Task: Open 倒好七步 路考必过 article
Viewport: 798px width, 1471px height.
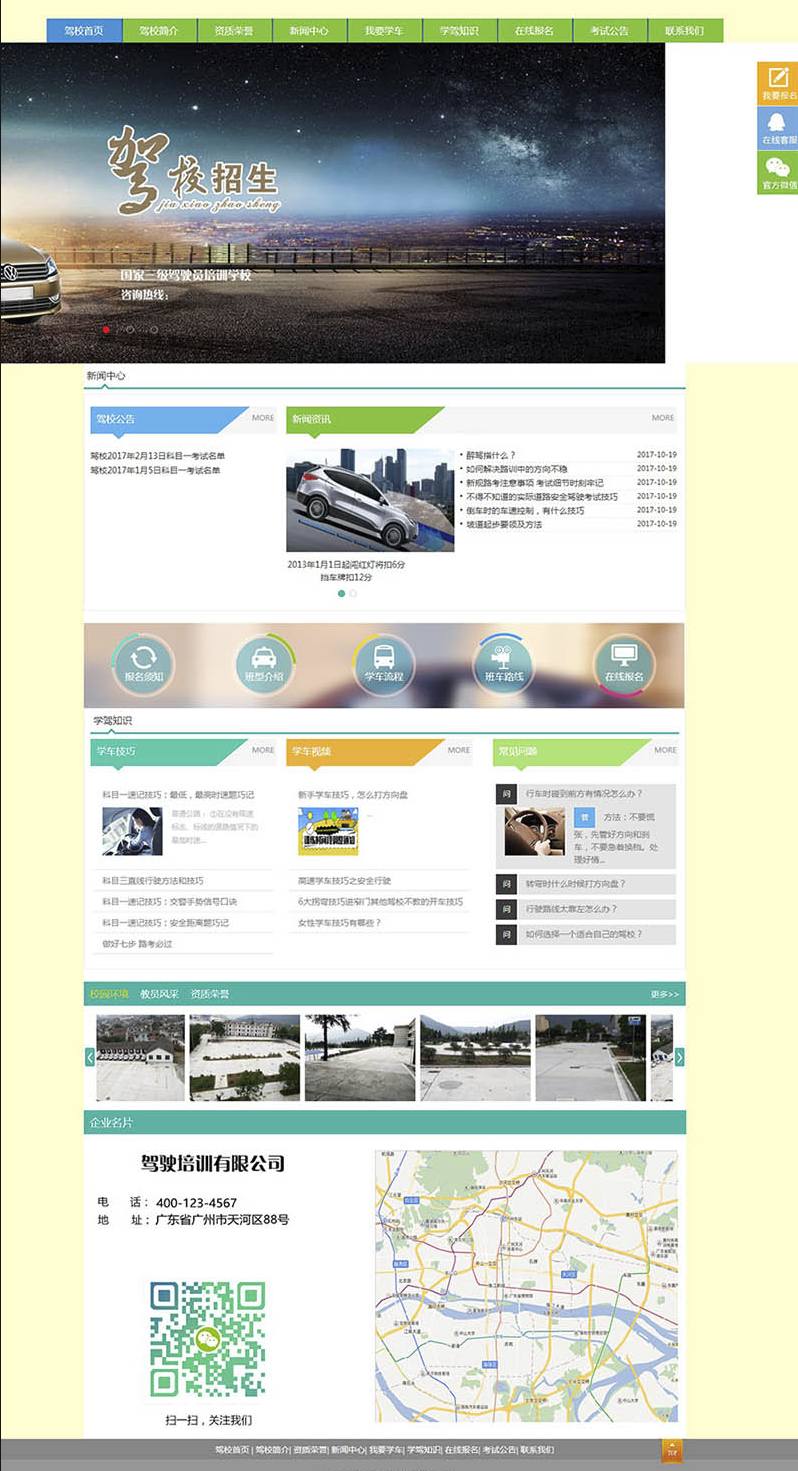Action: (x=137, y=944)
